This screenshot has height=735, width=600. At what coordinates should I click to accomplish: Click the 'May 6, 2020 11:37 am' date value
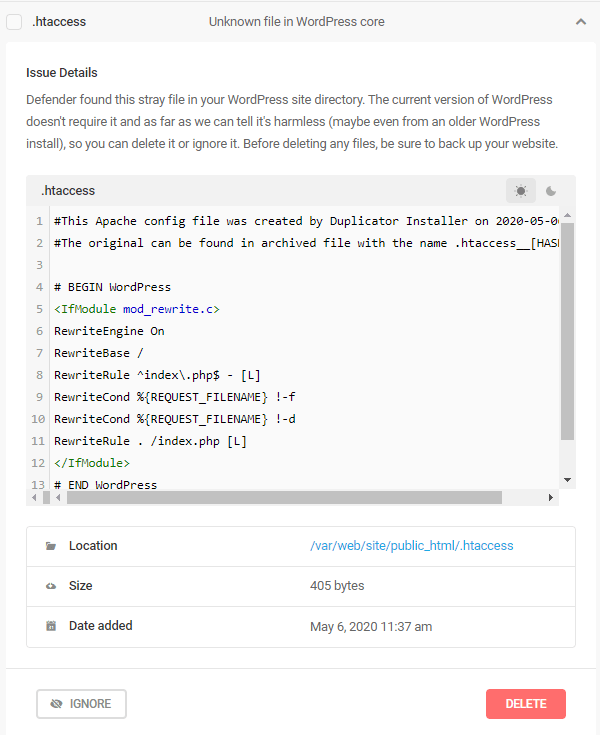point(371,626)
